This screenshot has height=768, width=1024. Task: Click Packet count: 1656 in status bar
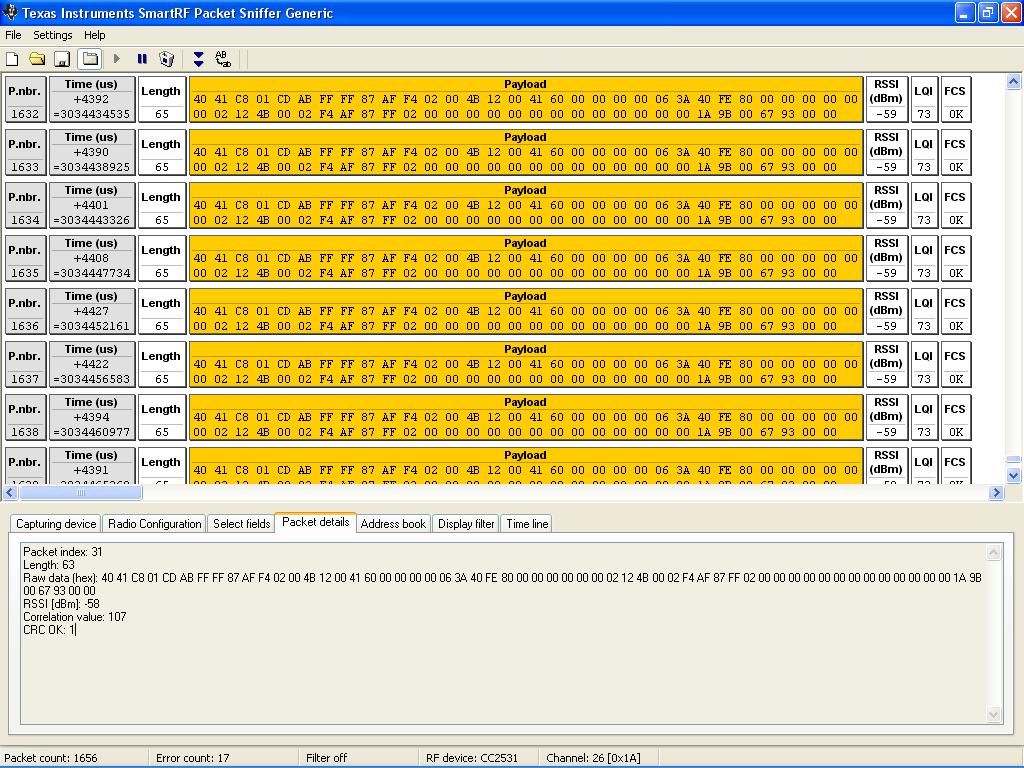pos(51,758)
